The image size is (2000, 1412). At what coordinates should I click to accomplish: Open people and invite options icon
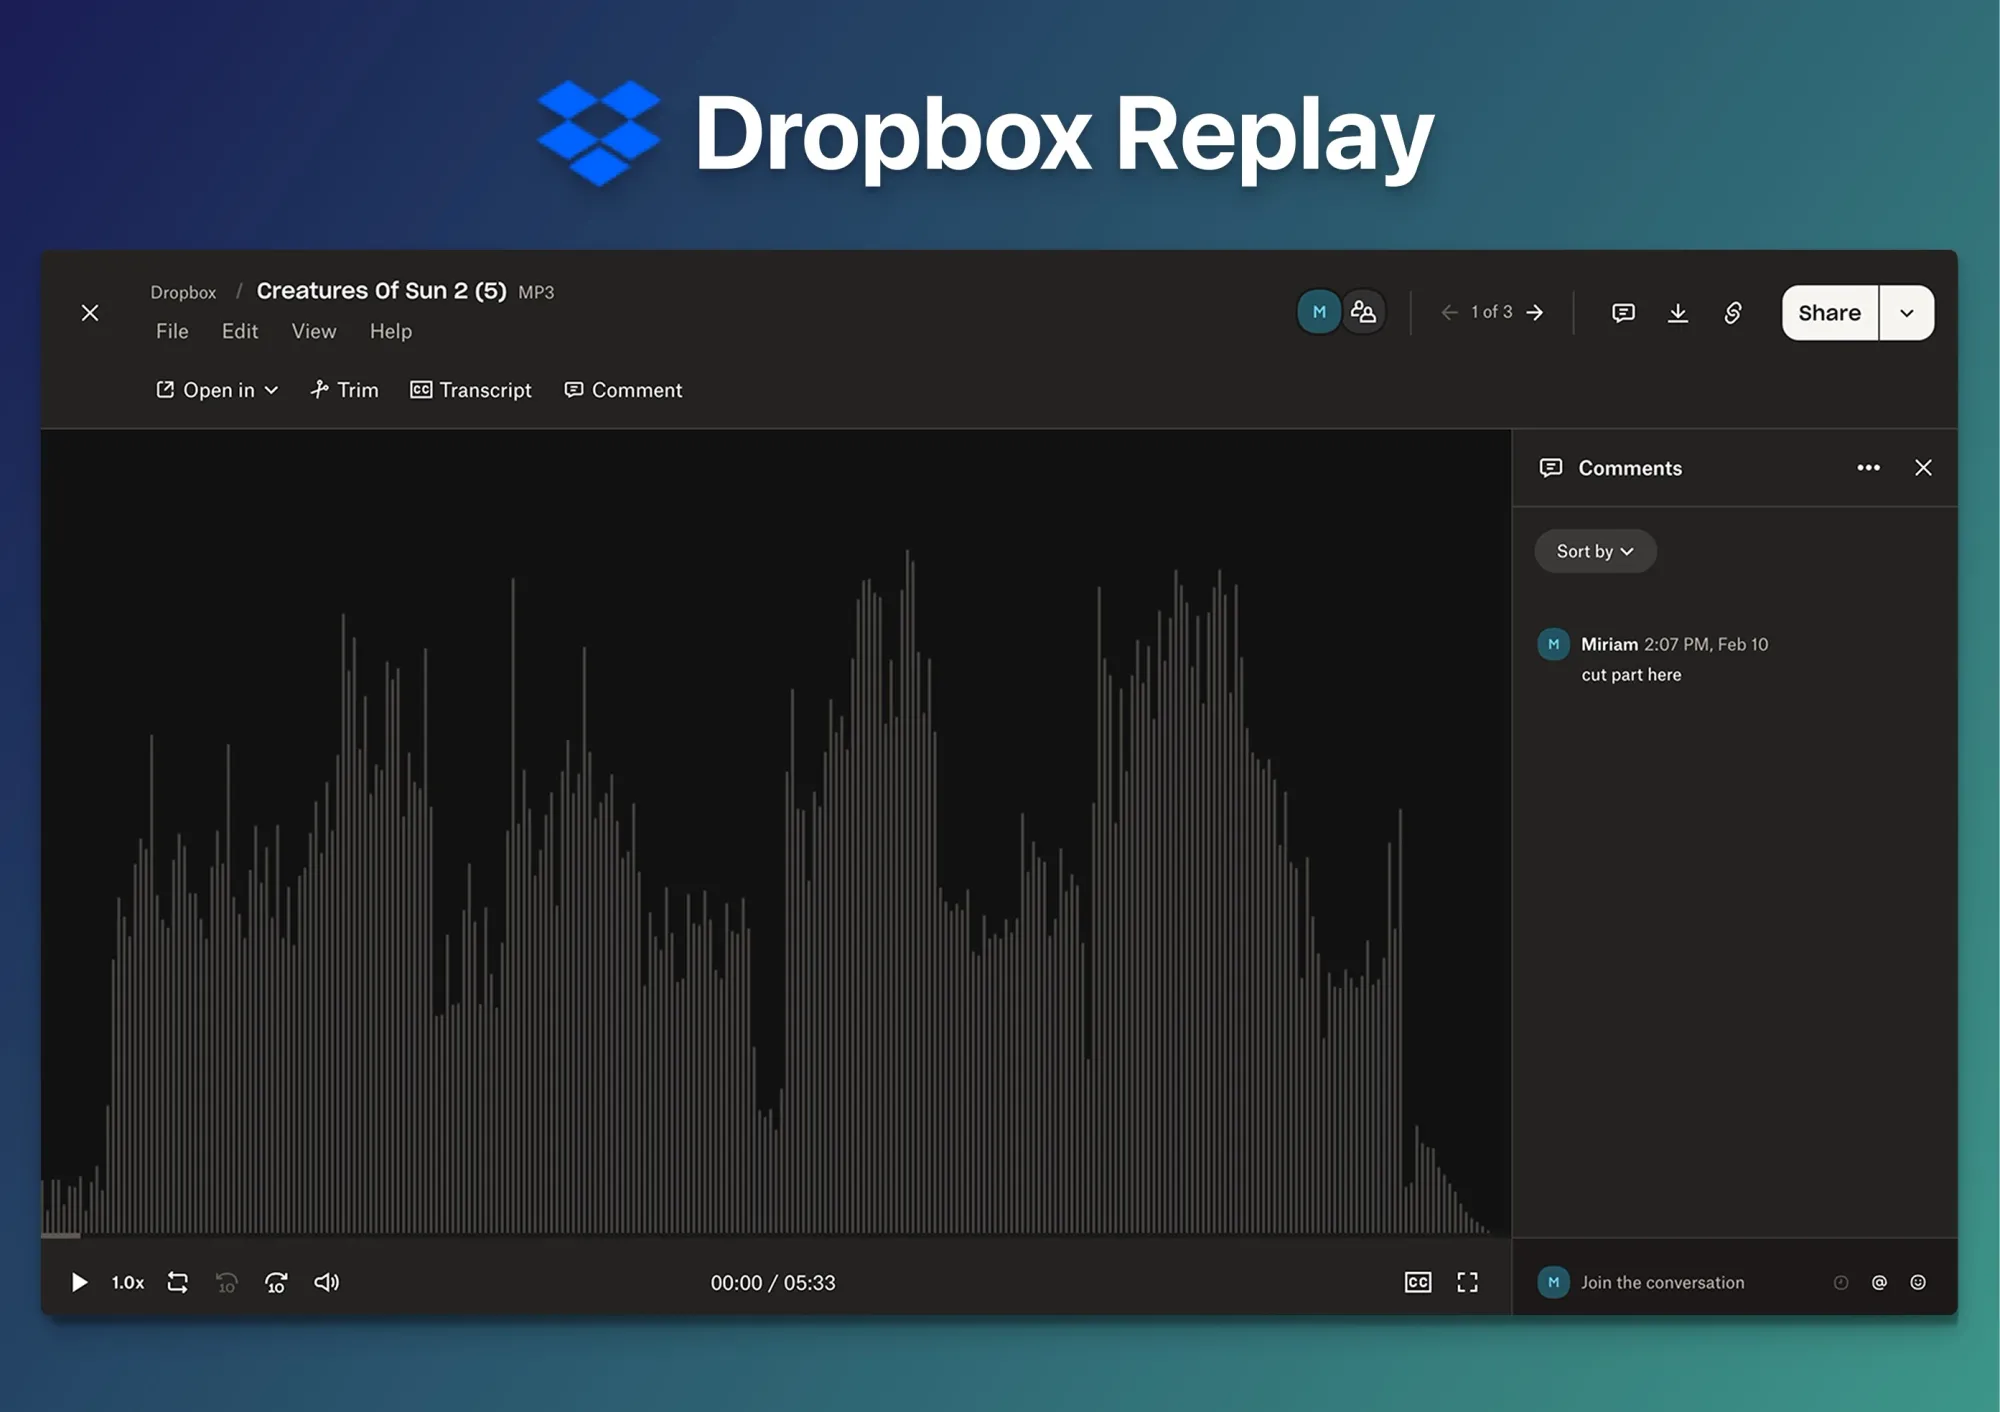coord(1364,312)
